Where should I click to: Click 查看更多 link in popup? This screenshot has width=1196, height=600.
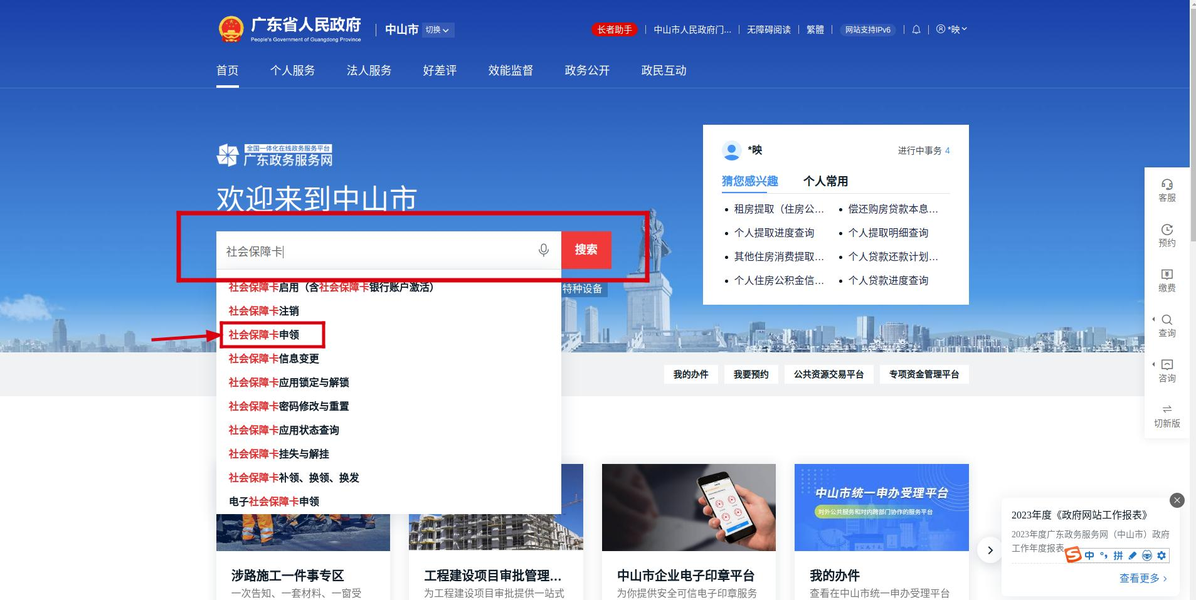(1143, 578)
